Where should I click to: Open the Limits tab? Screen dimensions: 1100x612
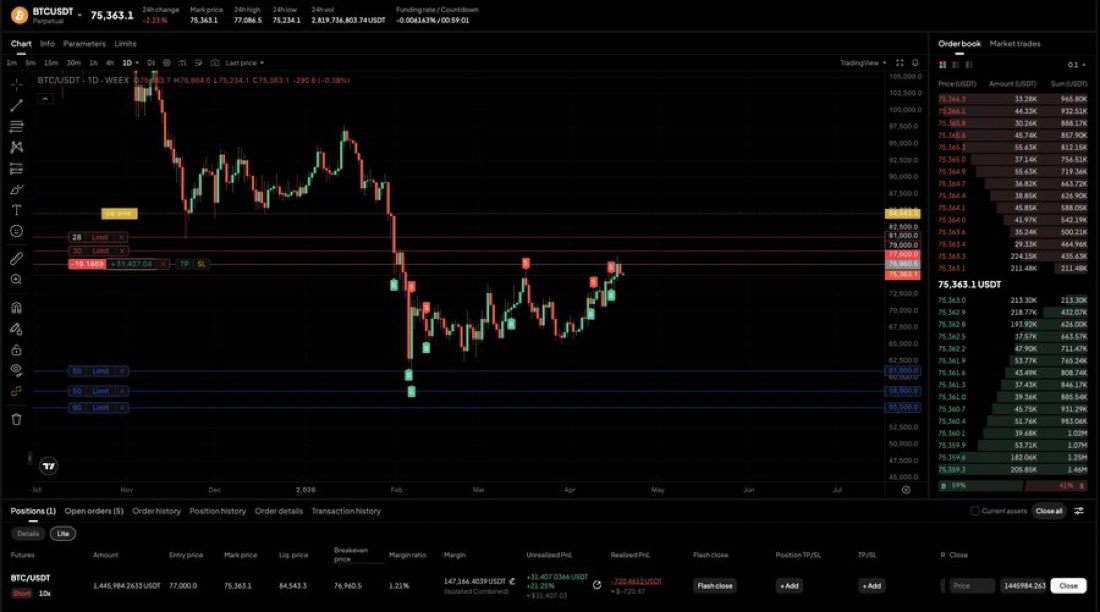[125, 44]
